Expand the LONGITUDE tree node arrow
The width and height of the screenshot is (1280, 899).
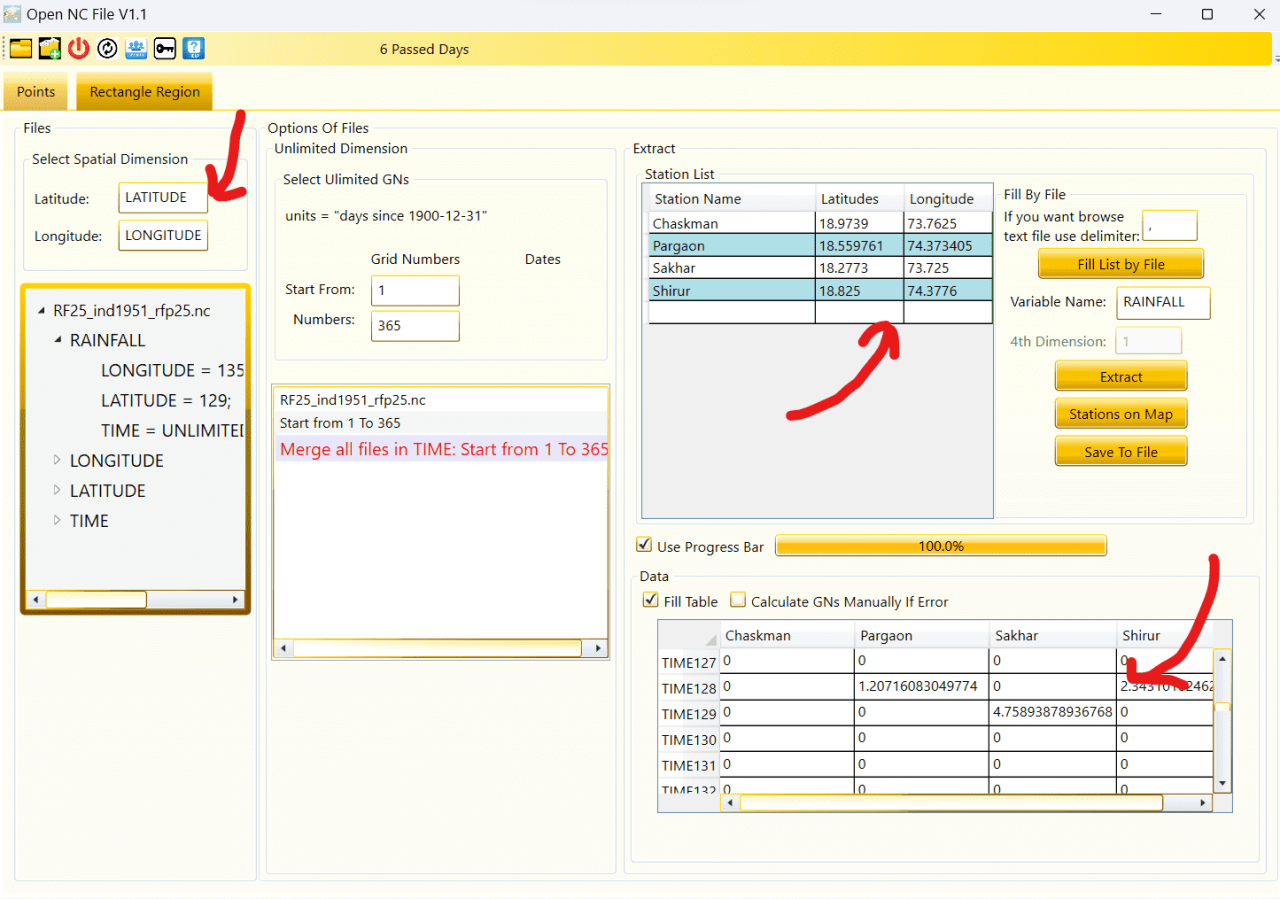tap(58, 461)
